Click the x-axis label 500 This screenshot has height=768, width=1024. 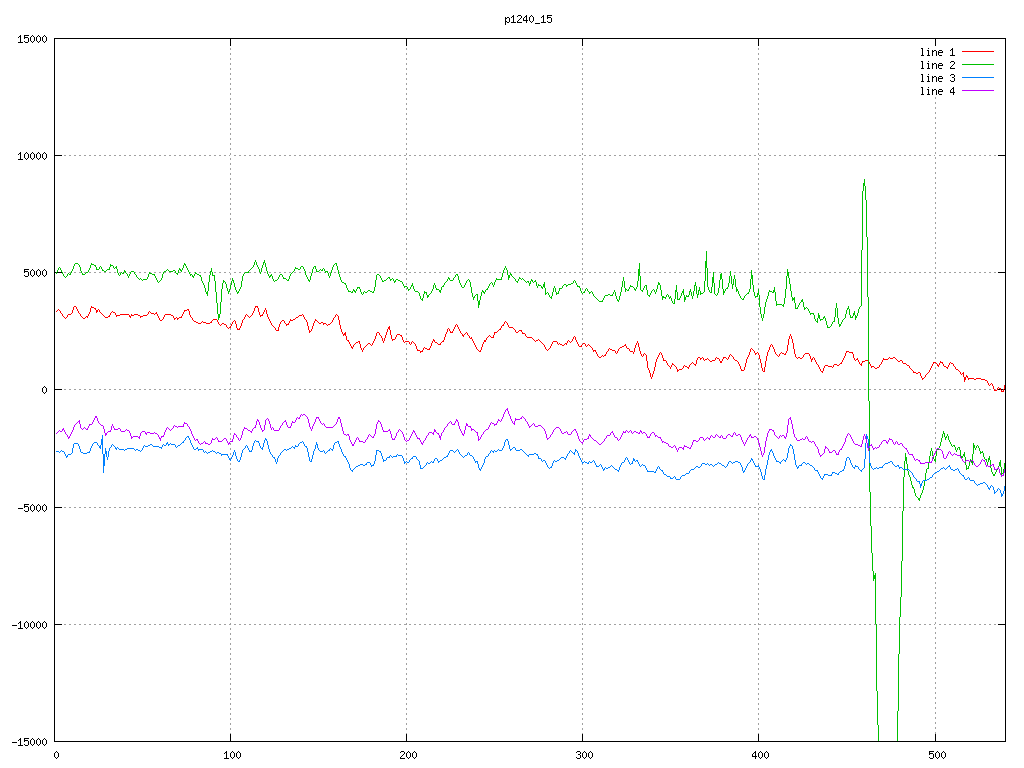pyautogui.click(x=937, y=756)
